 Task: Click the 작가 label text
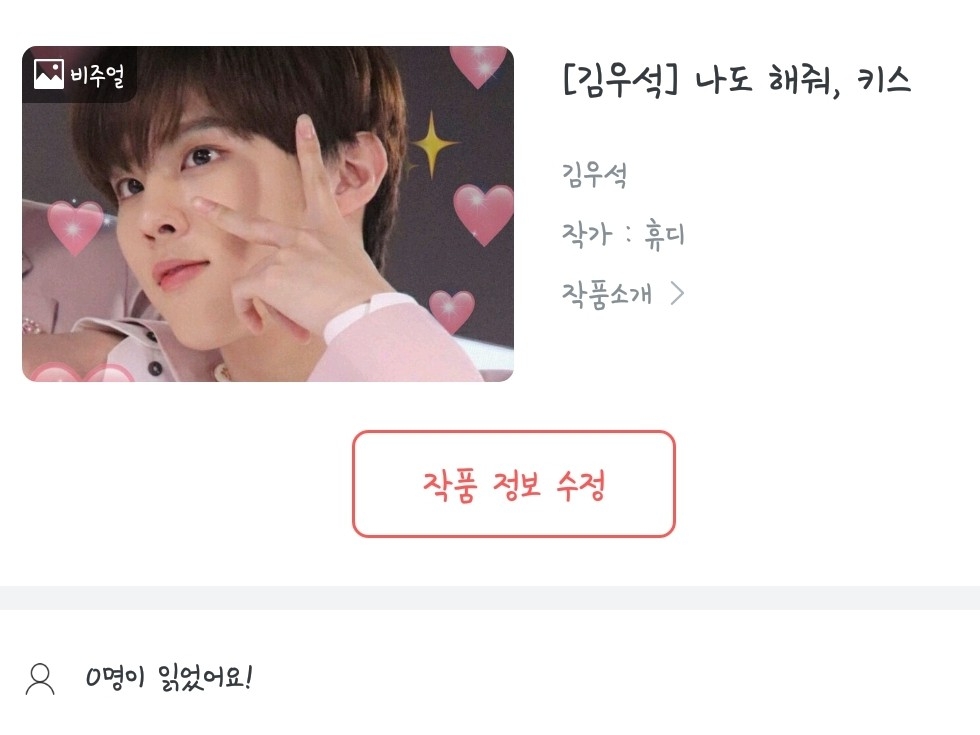(586, 235)
